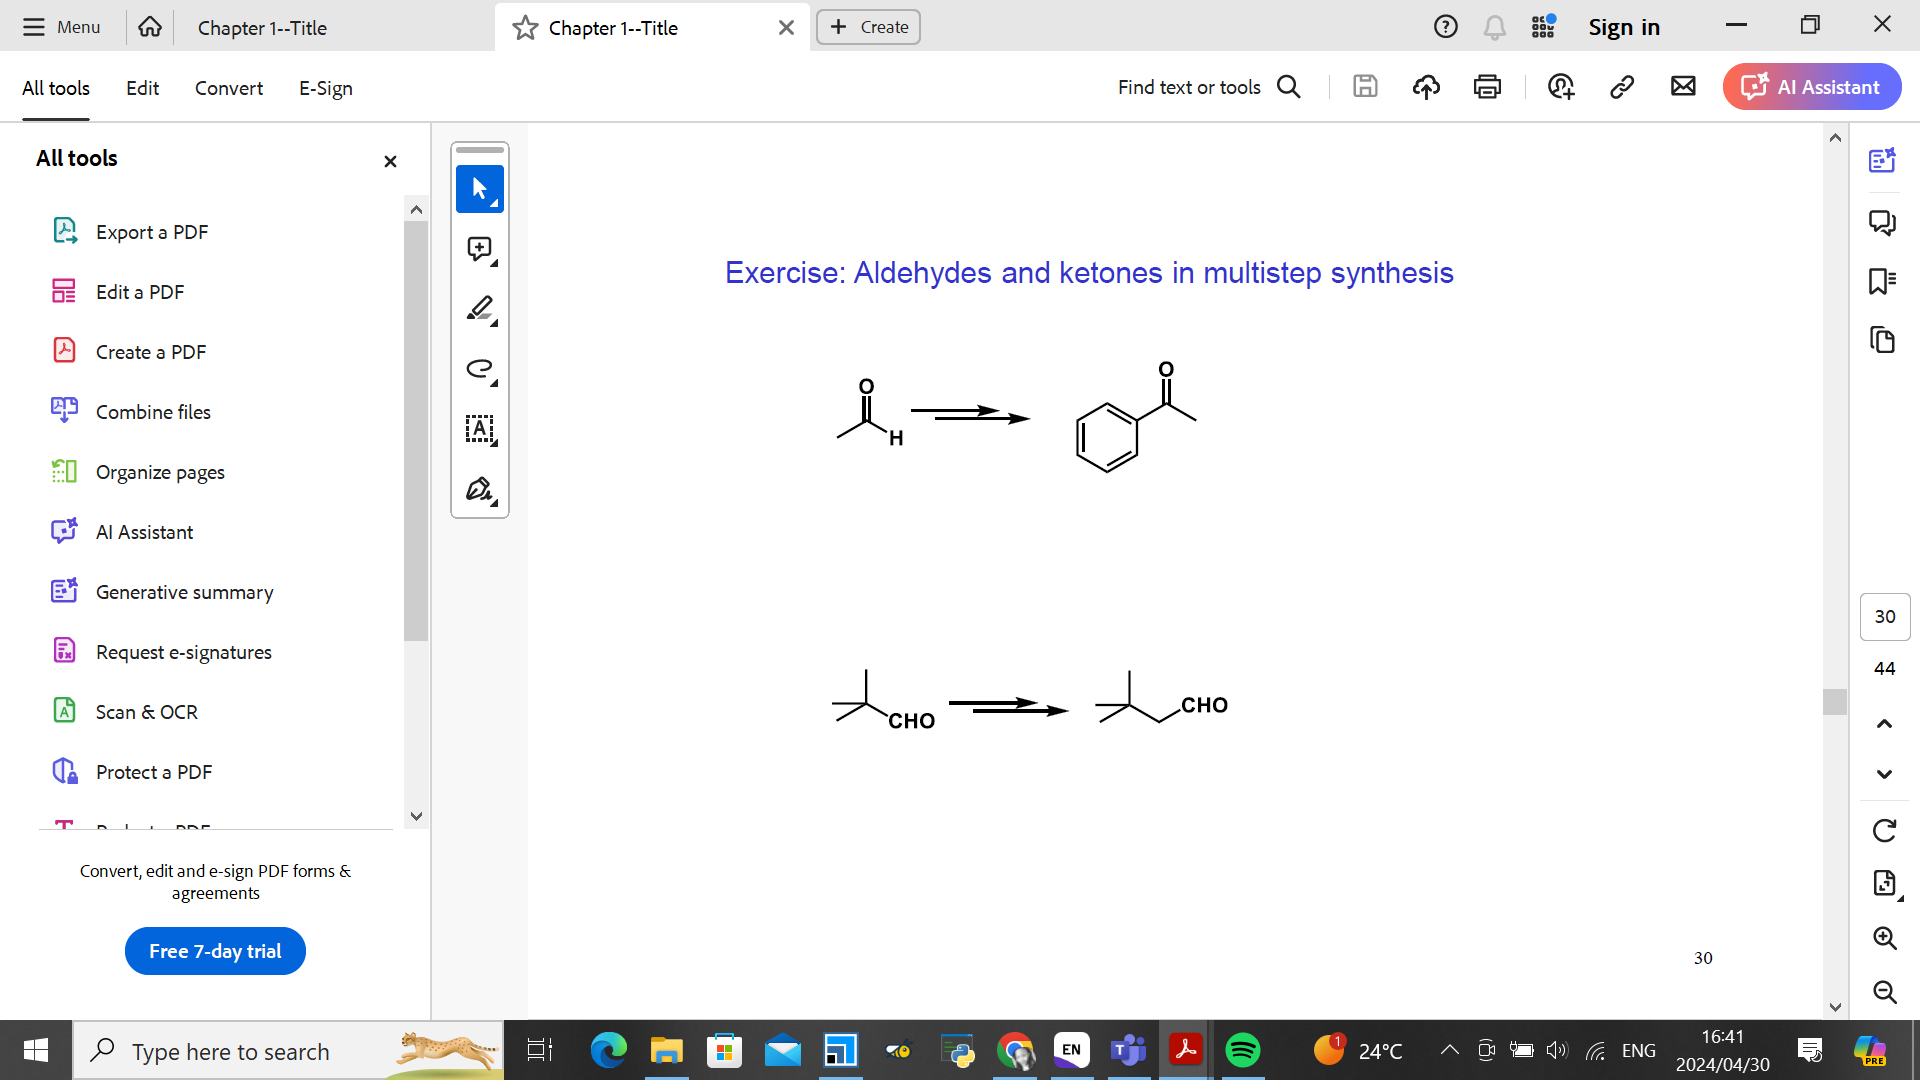
Task: Open Spotify from the taskbar
Action: [1243, 1050]
